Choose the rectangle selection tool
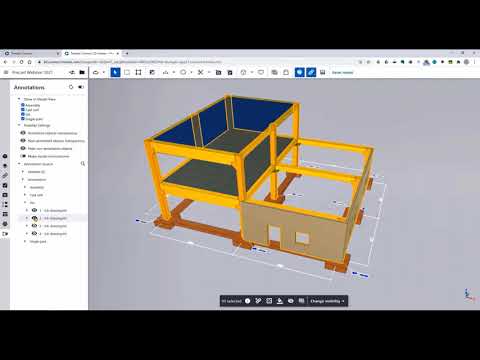Image resolution: width=480 pixels, height=360 pixels. point(127,72)
